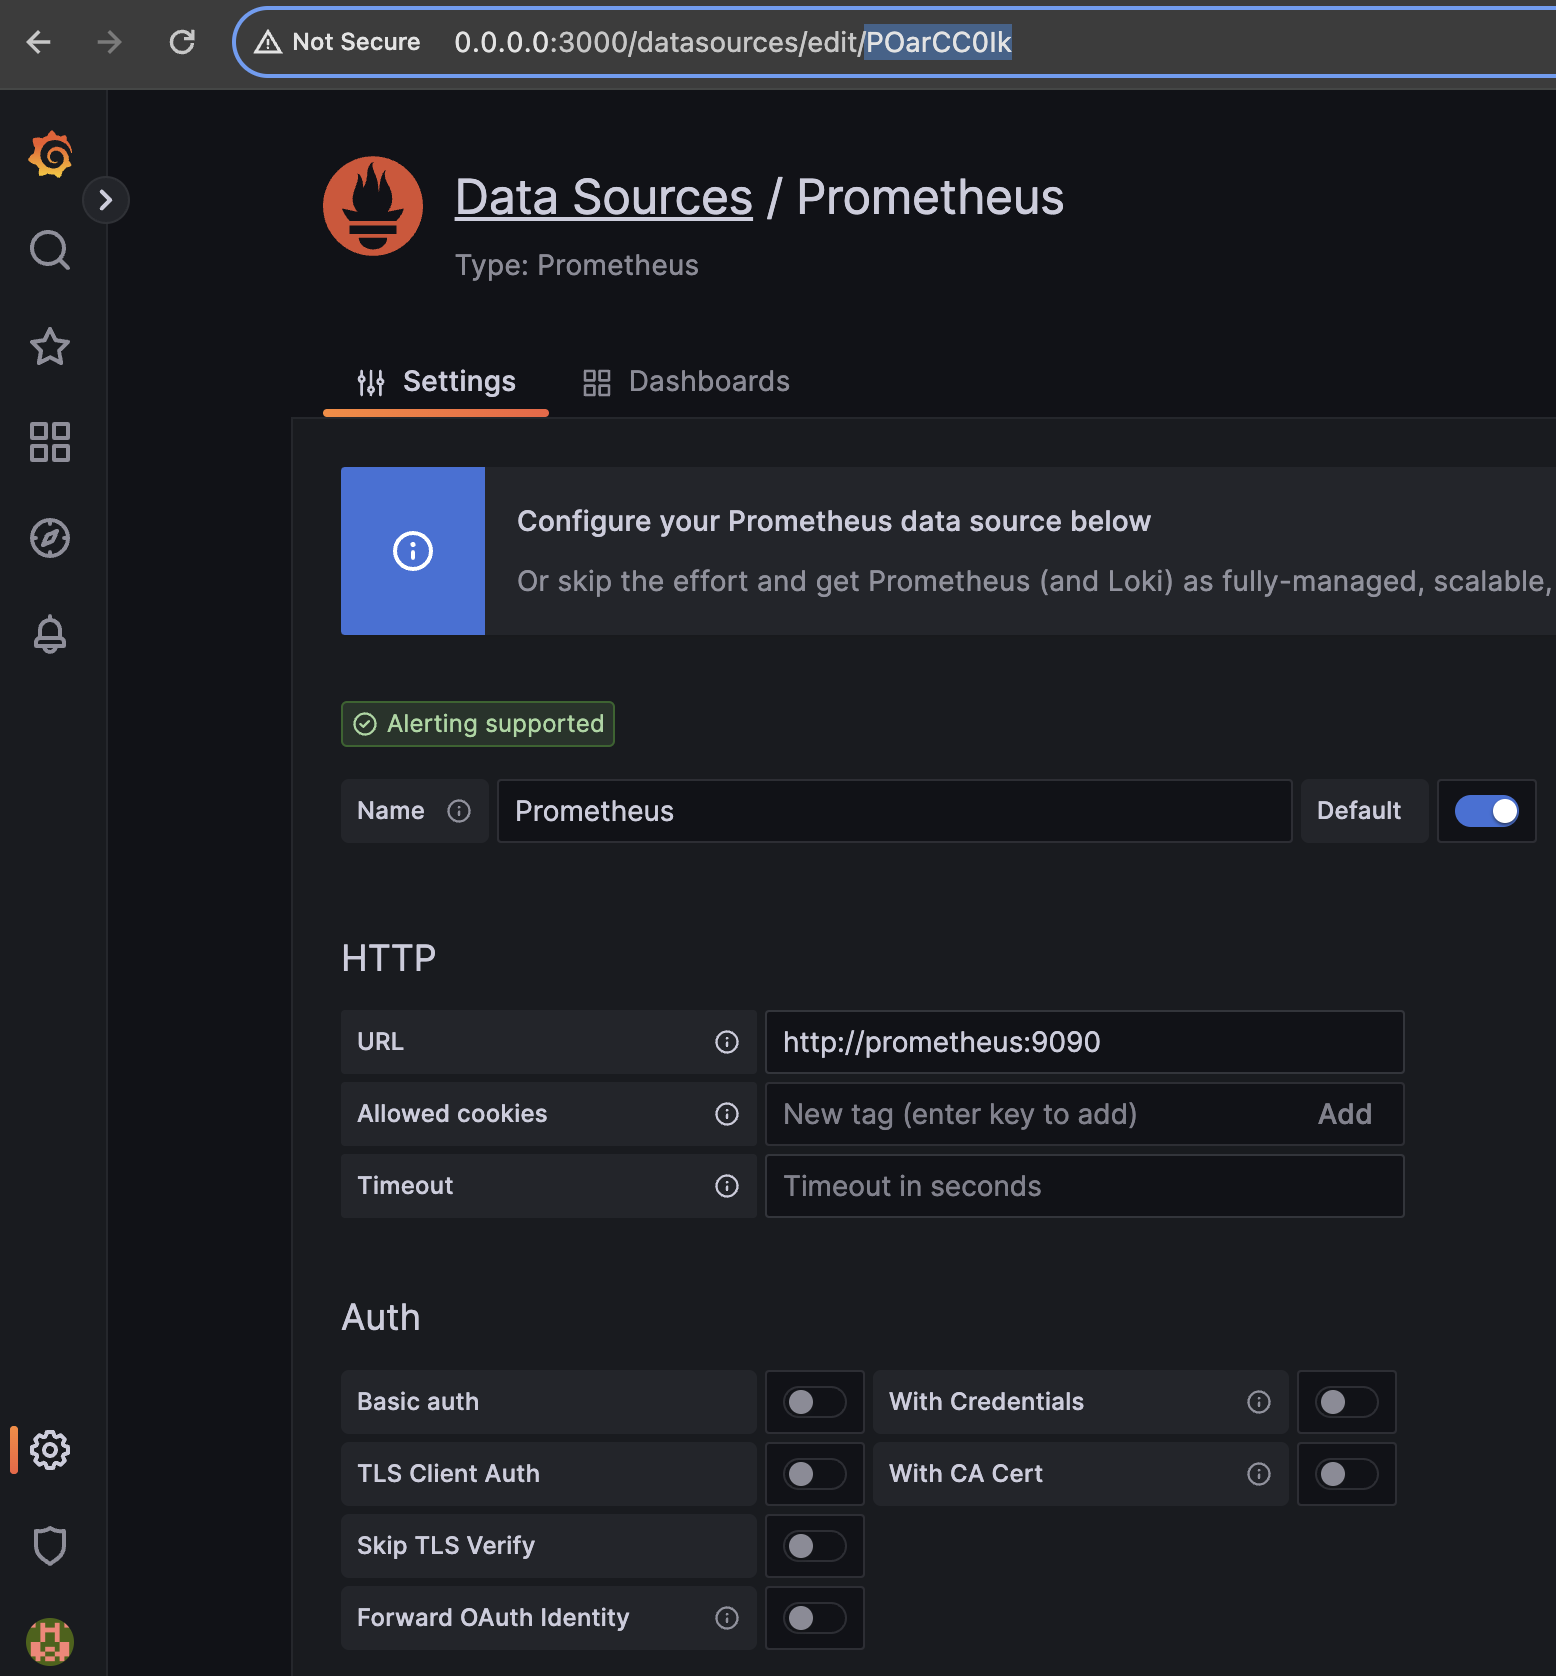Image resolution: width=1556 pixels, height=1676 pixels.
Task: Show info tooltip for Forward OAuth Identity
Action: [x=727, y=1618]
